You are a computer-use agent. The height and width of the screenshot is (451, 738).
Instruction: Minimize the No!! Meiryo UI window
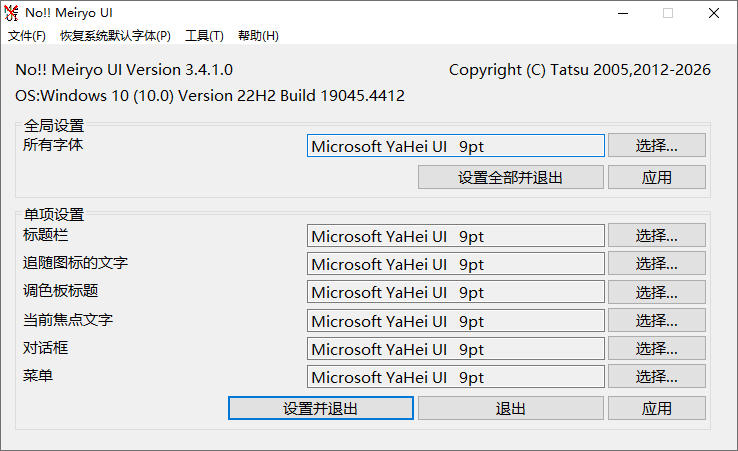[623, 13]
